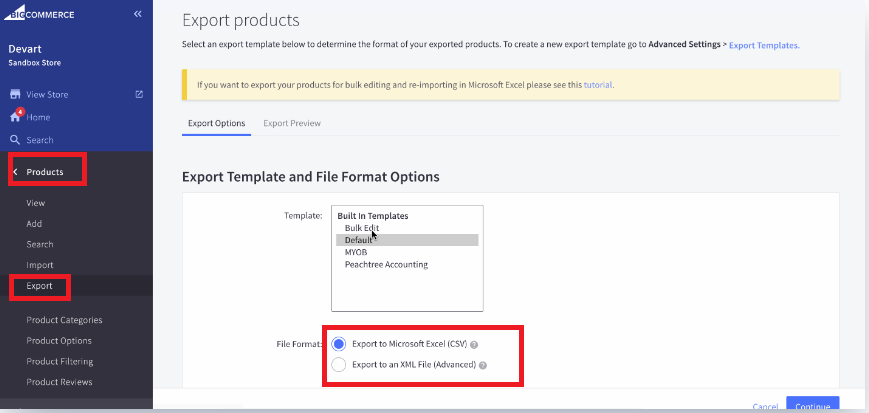The image size is (869, 413).
Task: Select Export to an XML File radio
Action: click(x=338, y=365)
